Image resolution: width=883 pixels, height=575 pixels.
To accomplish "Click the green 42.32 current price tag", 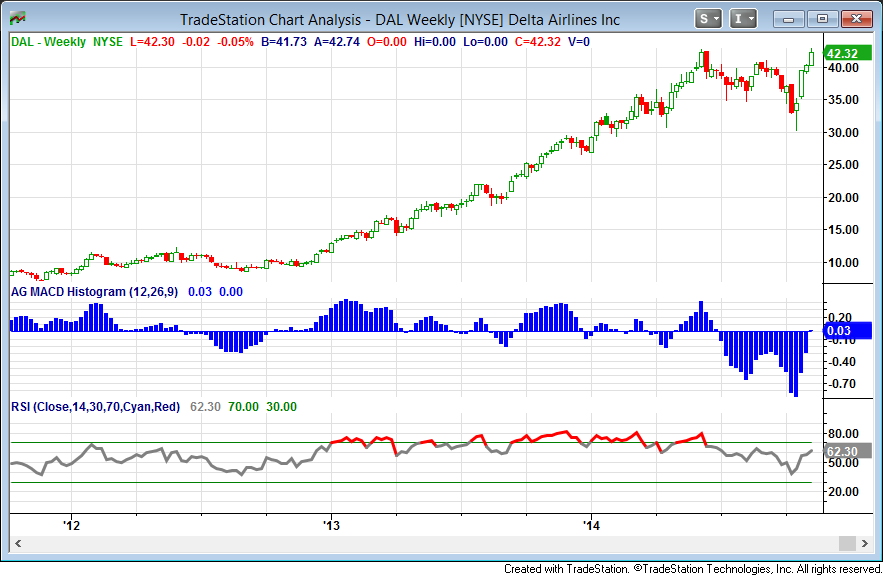I will [x=848, y=54].
